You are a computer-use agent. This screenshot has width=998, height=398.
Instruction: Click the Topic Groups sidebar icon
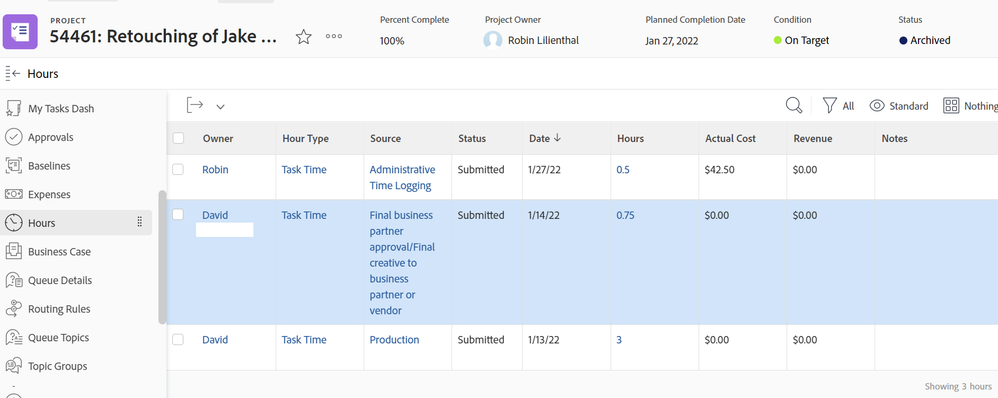click(x=13, y=366)
